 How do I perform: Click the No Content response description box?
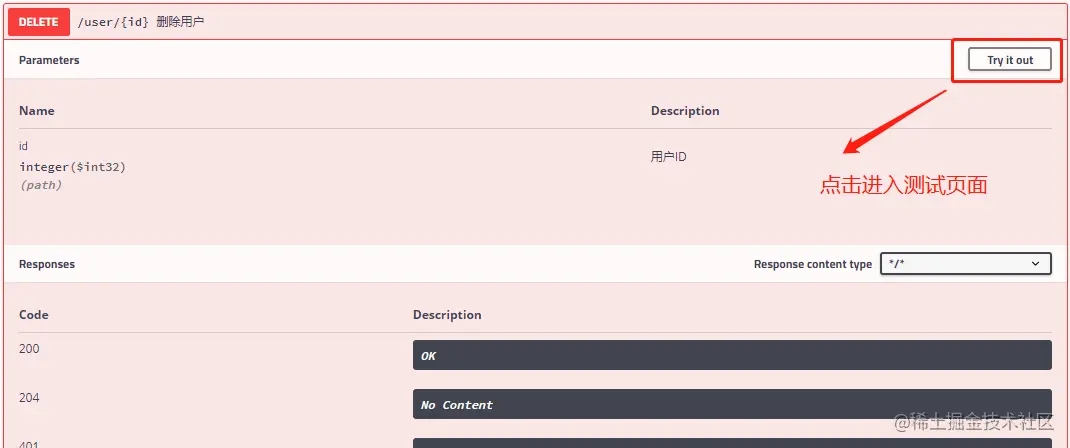[732, 404]
